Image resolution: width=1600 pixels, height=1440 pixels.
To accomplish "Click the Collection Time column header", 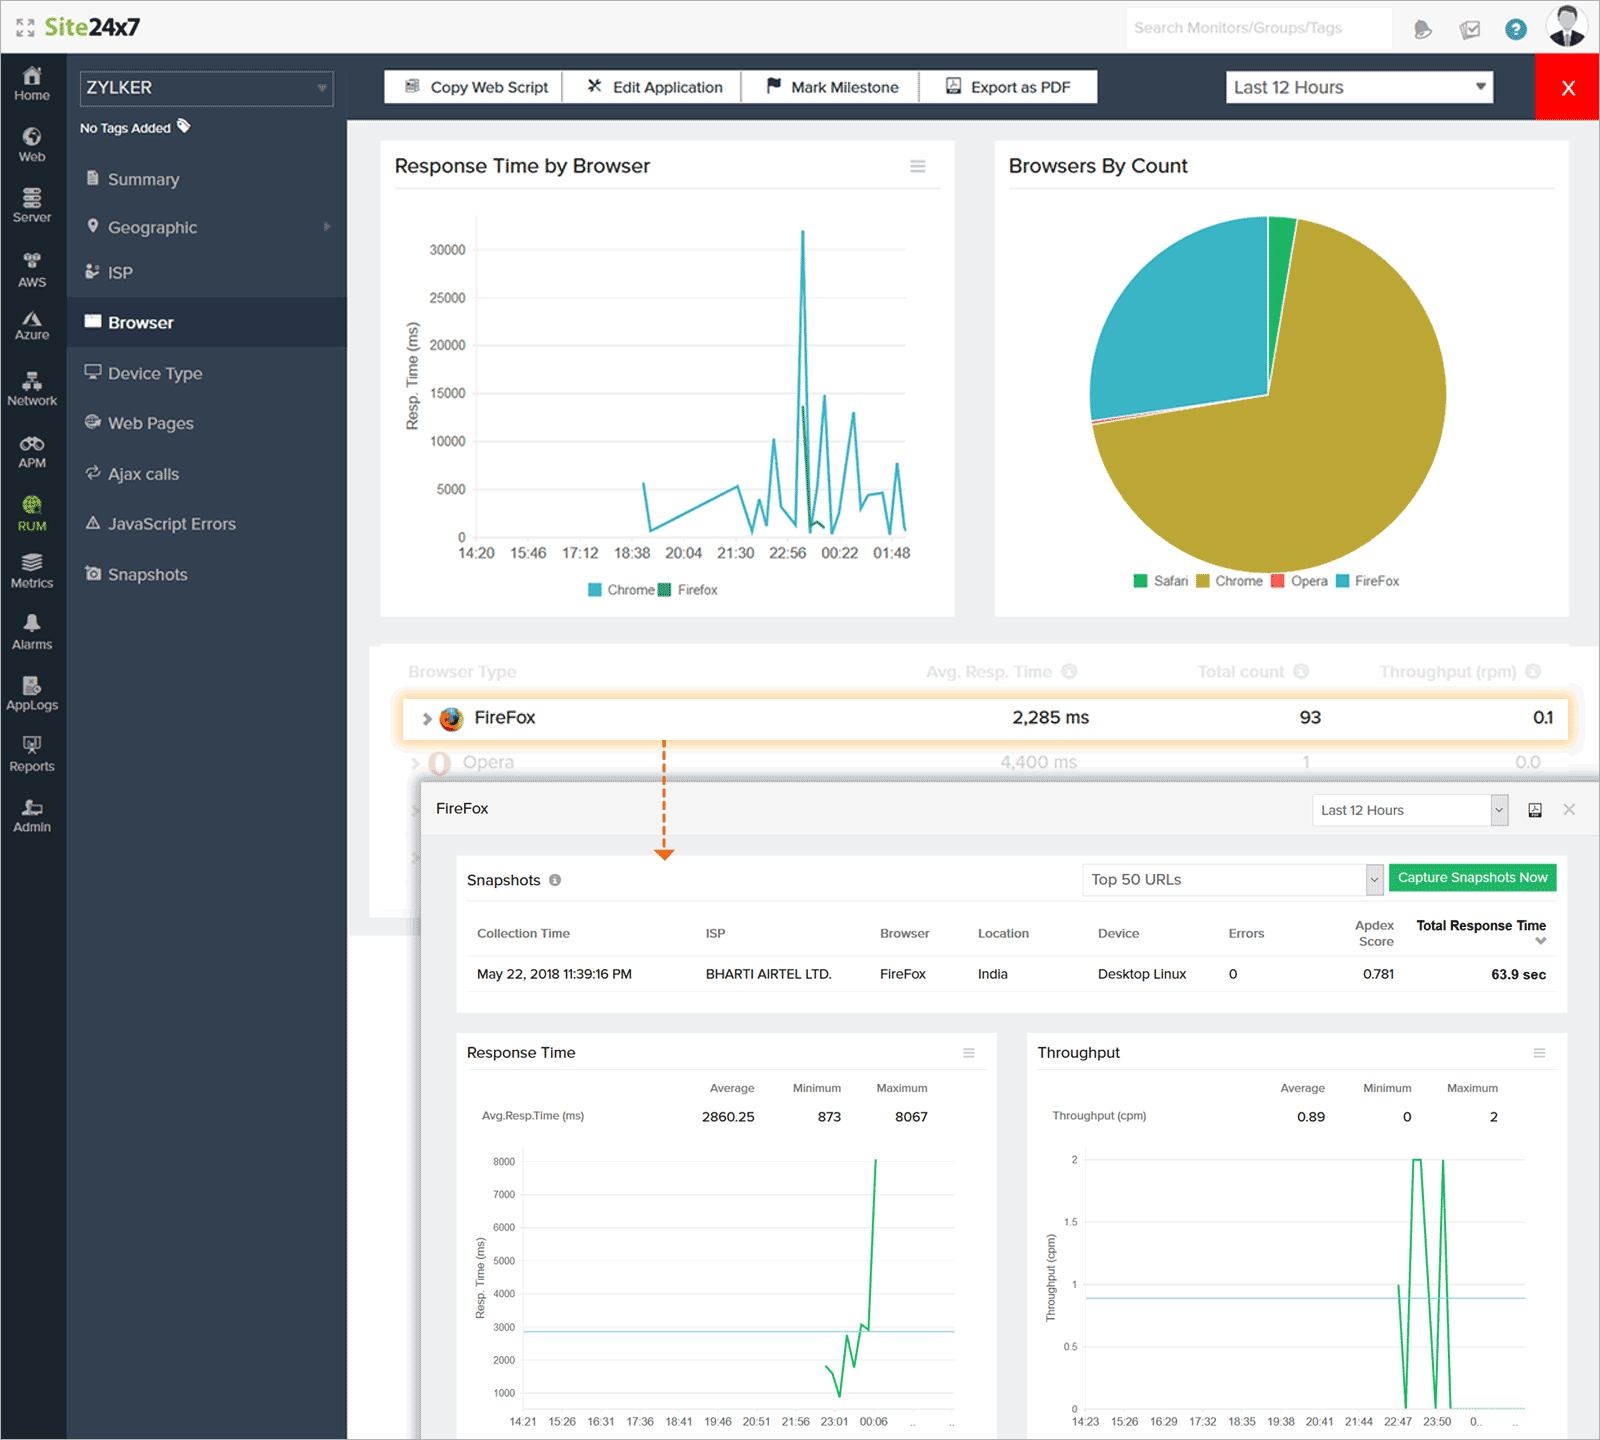I will click(x=523, y=934).
